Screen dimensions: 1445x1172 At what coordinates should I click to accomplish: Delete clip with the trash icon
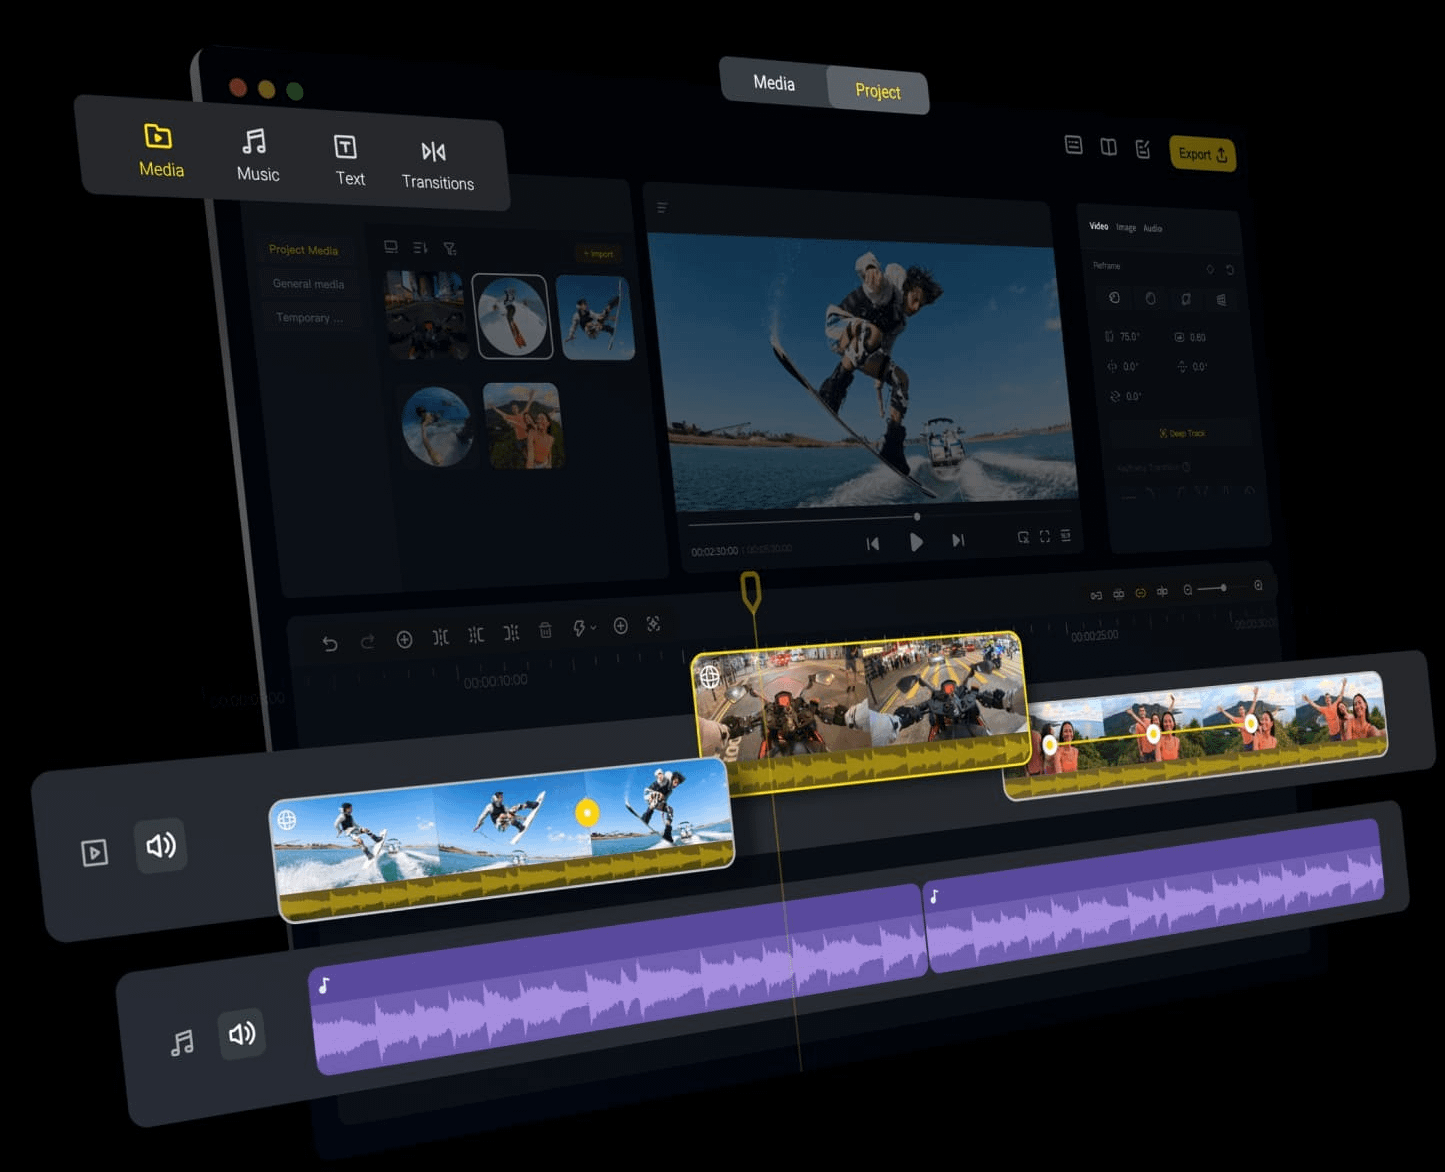[545, 630]
